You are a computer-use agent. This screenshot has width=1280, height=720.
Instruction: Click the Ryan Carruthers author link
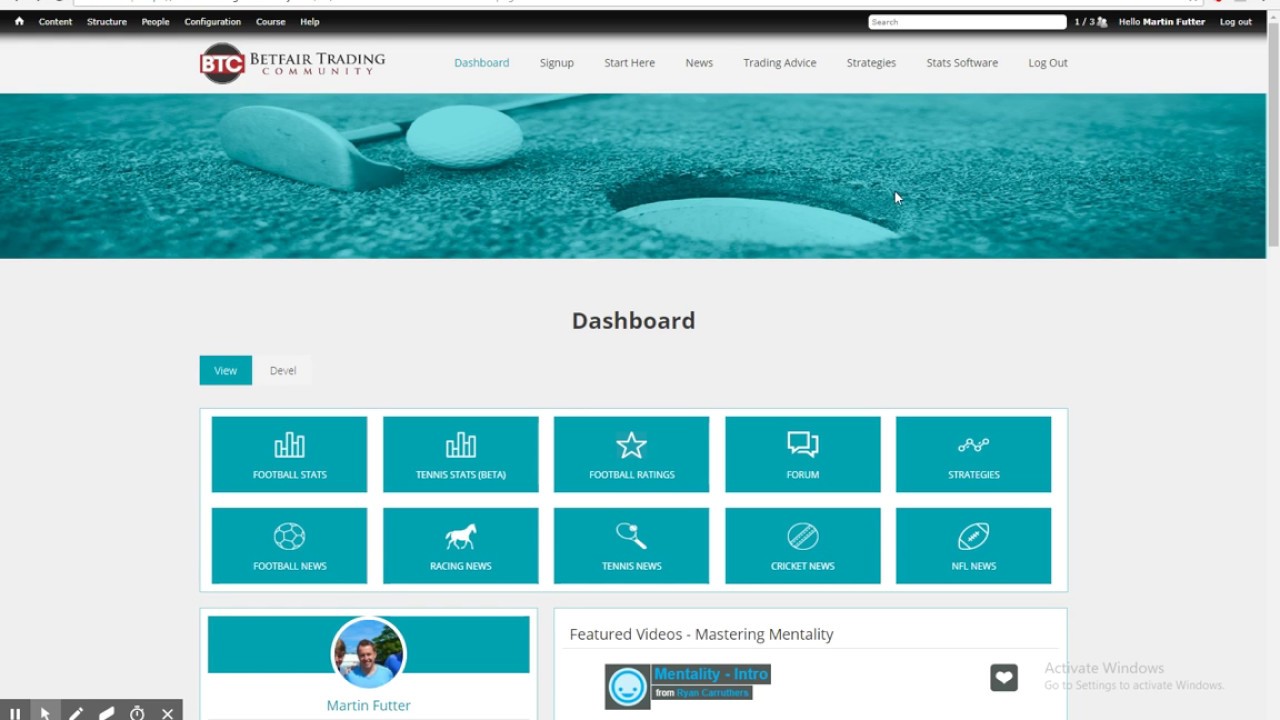pyautogui.click(x=712, y=693)
